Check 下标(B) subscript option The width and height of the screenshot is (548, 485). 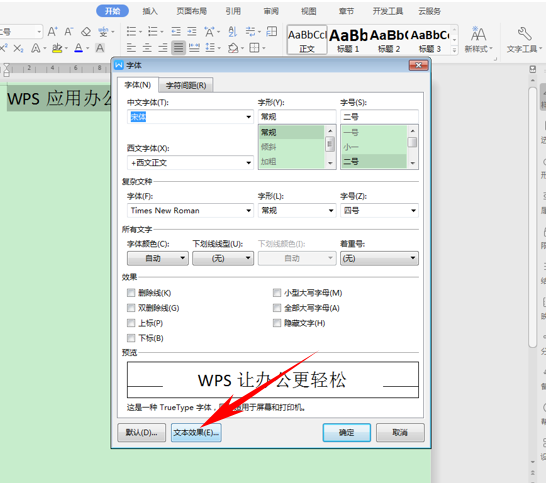[131, 338]
